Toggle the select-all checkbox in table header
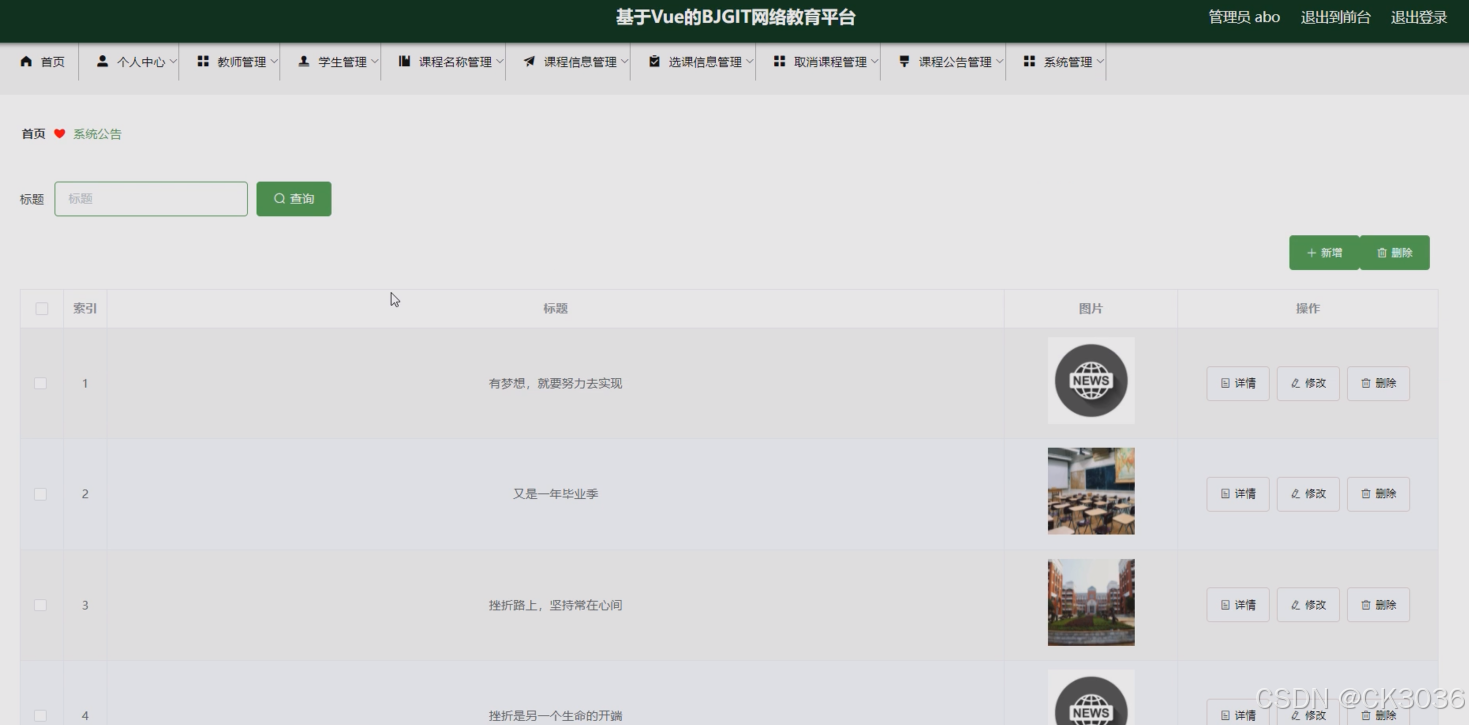 pyautogui.click(x=41, y=308)
